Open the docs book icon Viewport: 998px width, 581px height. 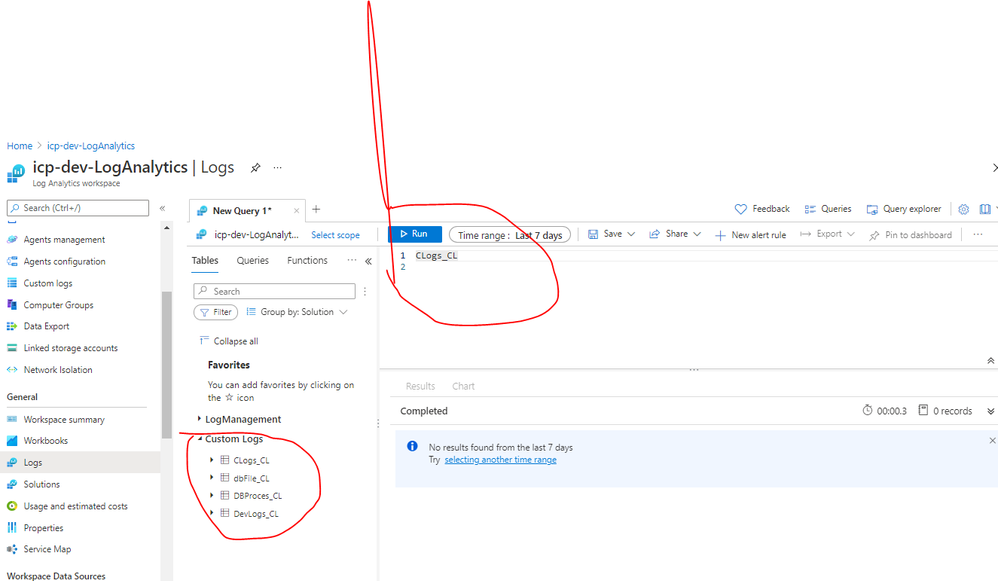[985, 209]
